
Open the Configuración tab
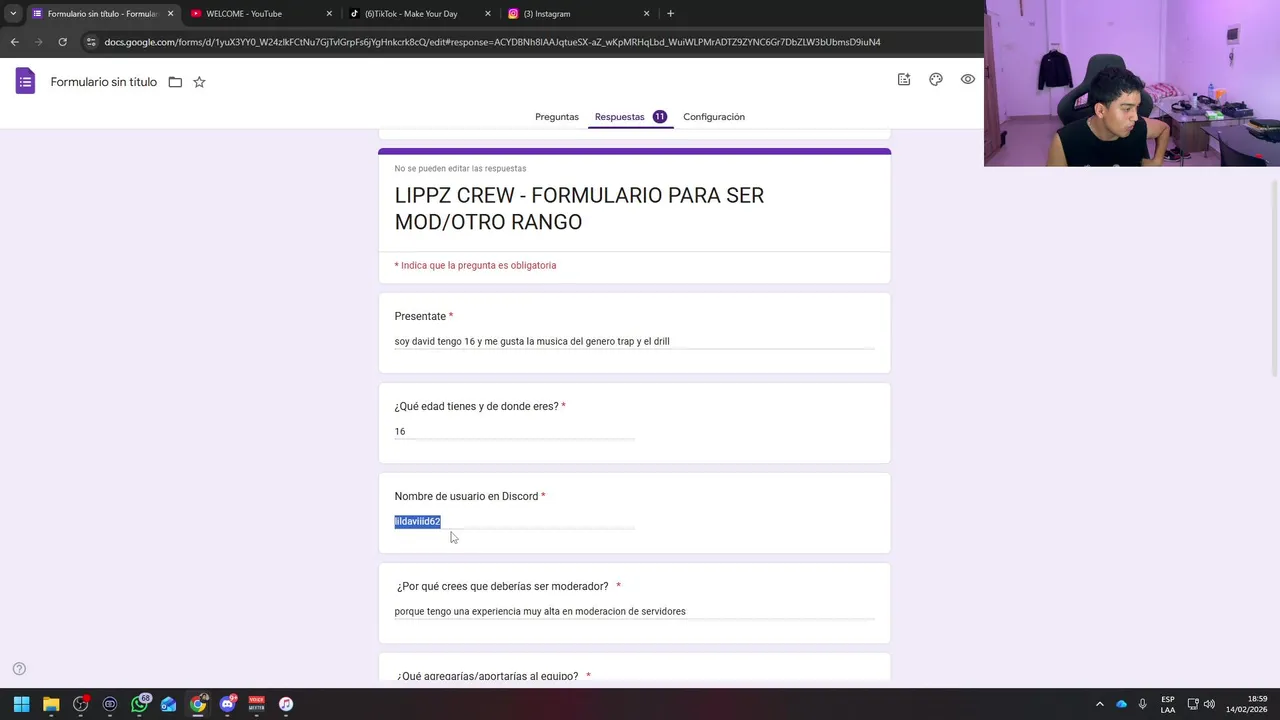pos(714,117)
